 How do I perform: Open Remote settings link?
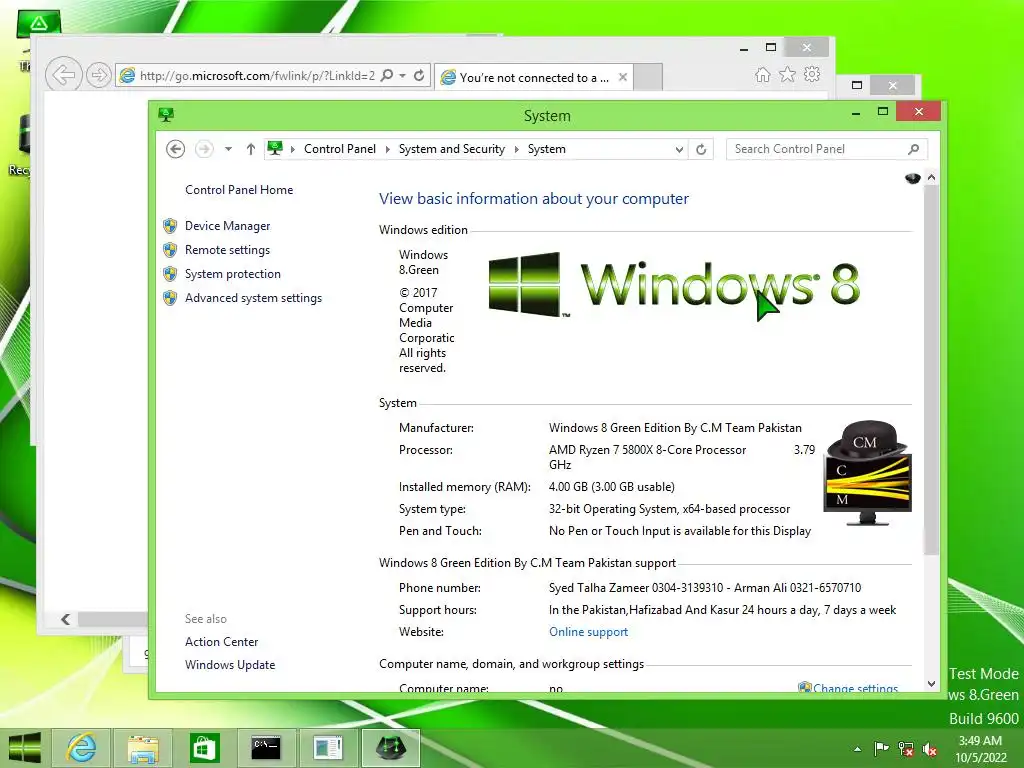click(x=227, y=249)
